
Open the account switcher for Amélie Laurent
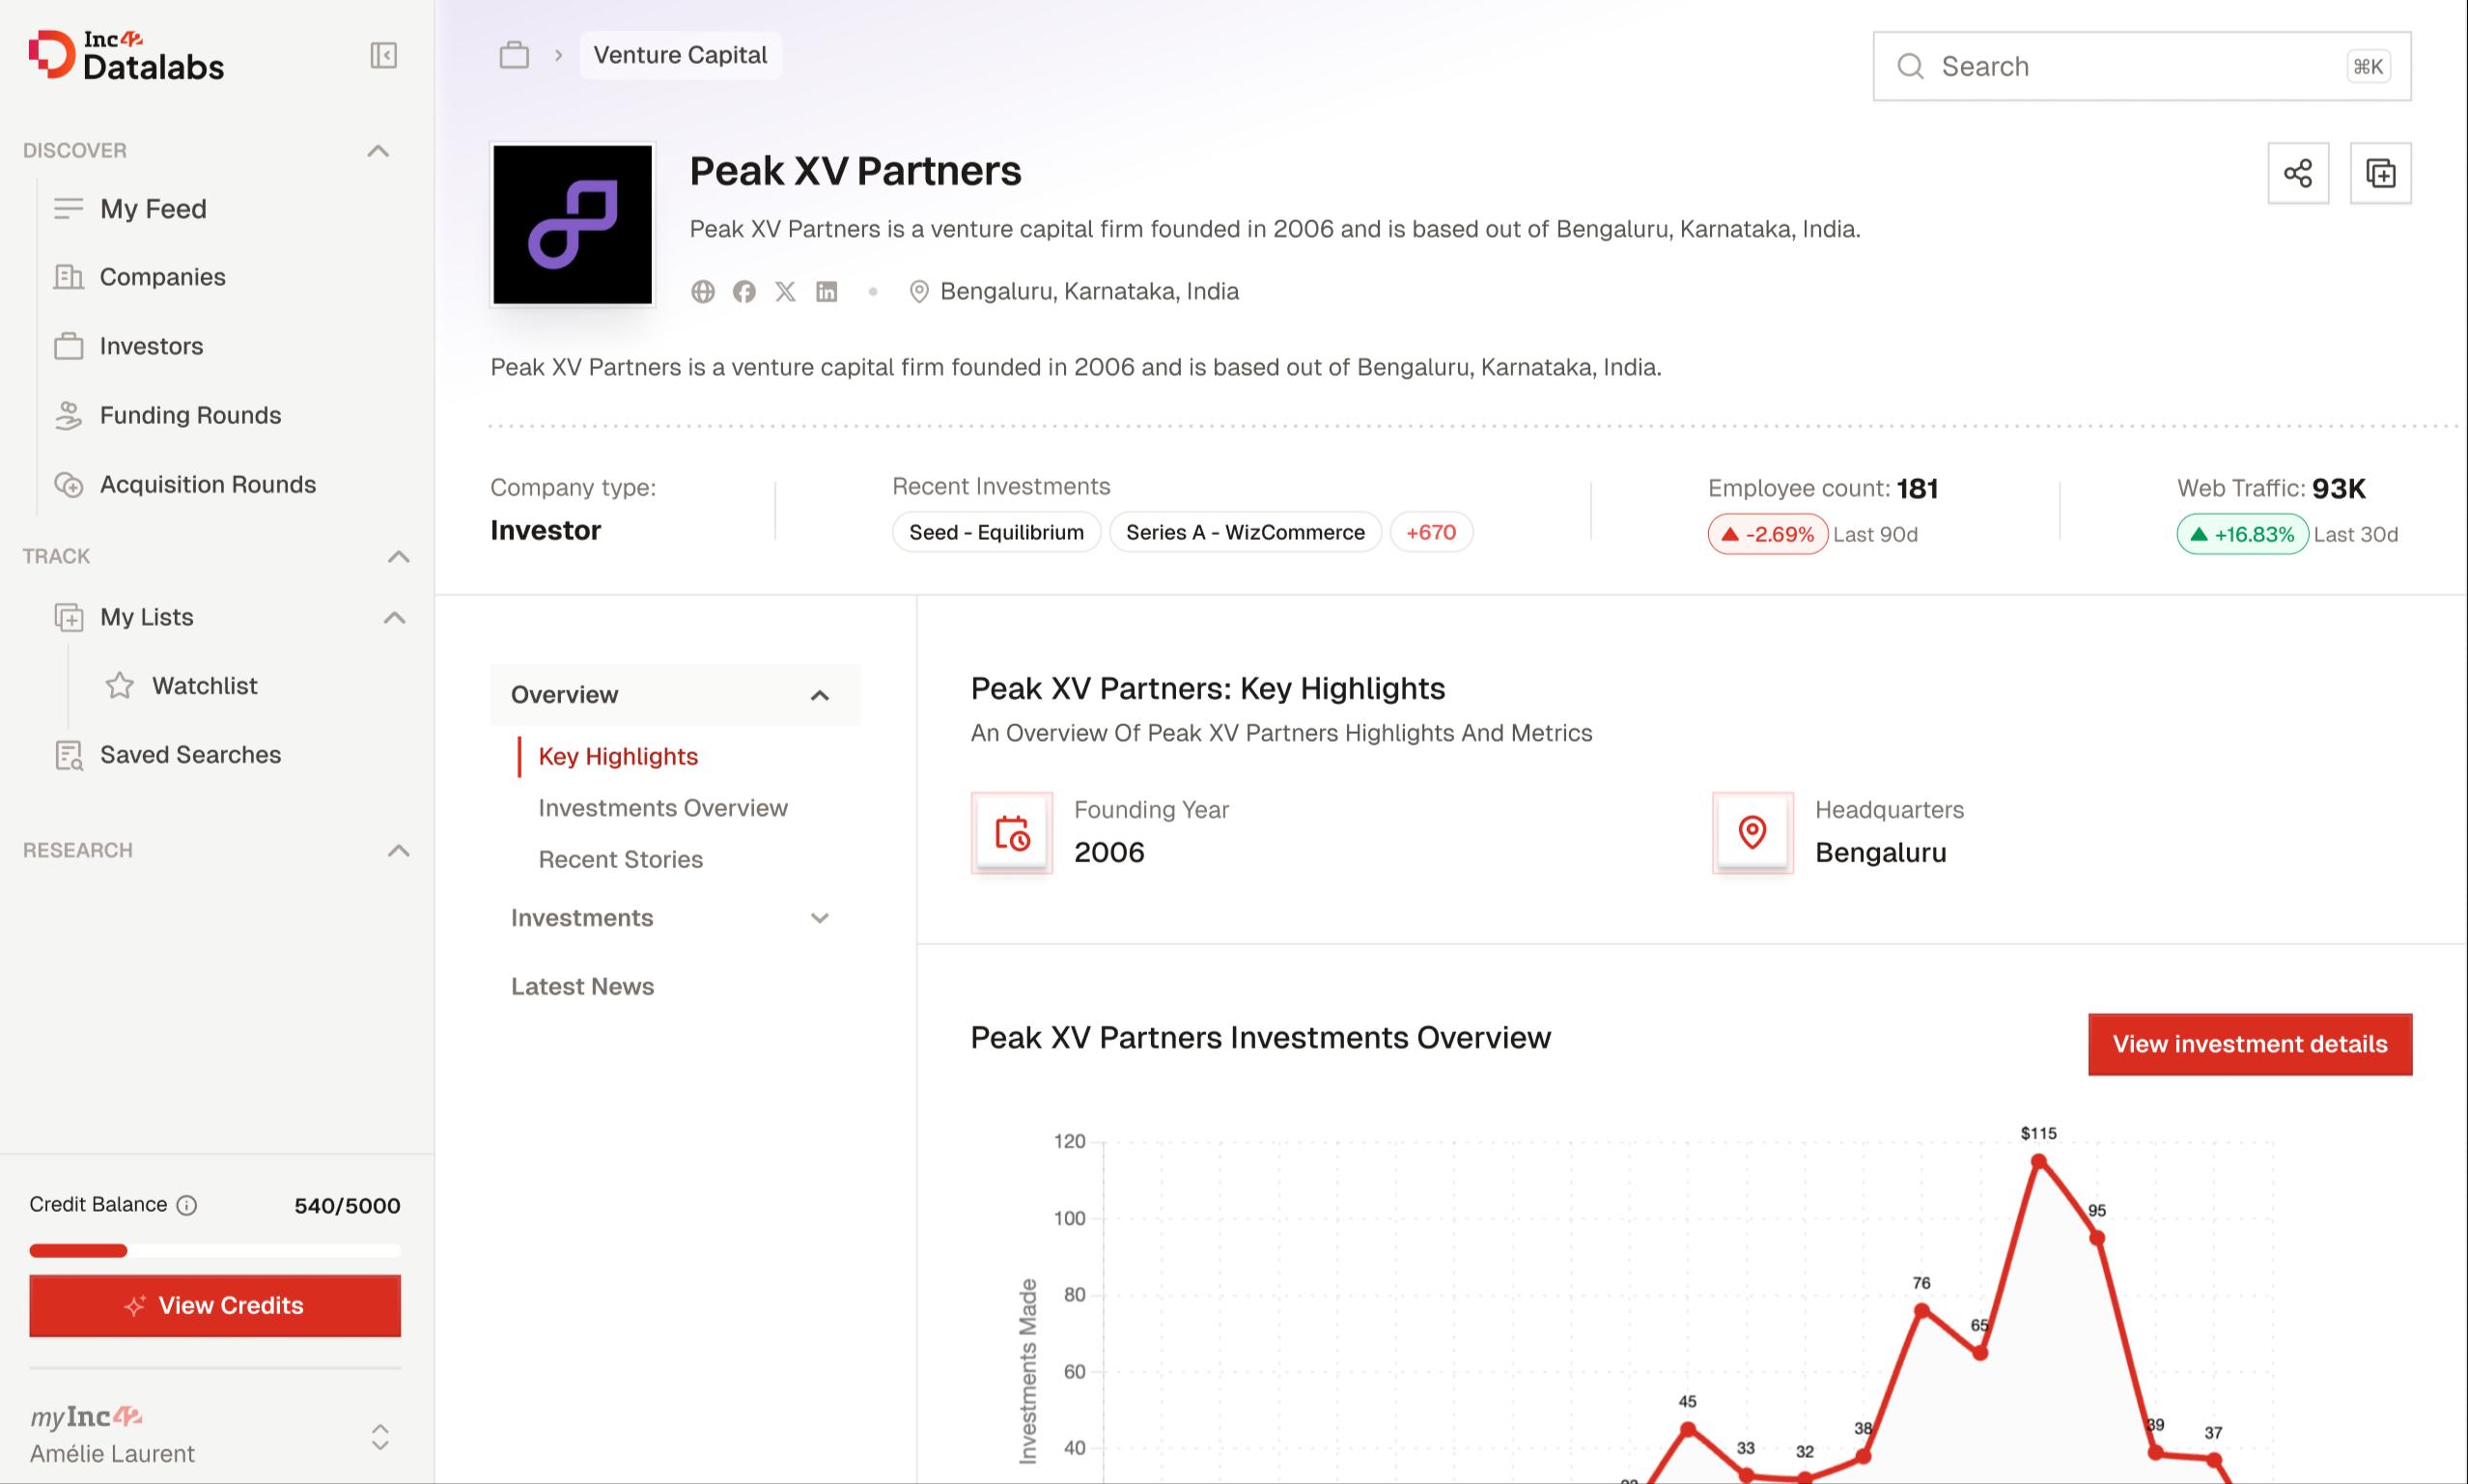pos(380,1436)
